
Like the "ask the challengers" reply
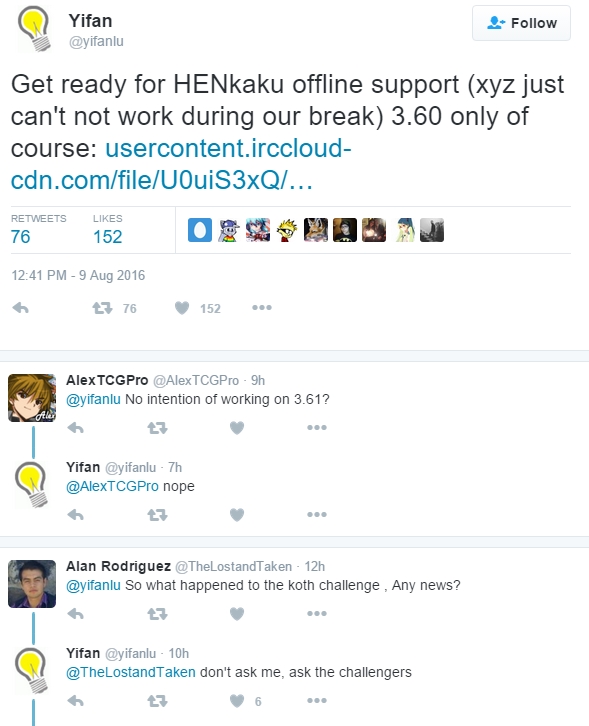pyautogui.click(x=237, y=701)
